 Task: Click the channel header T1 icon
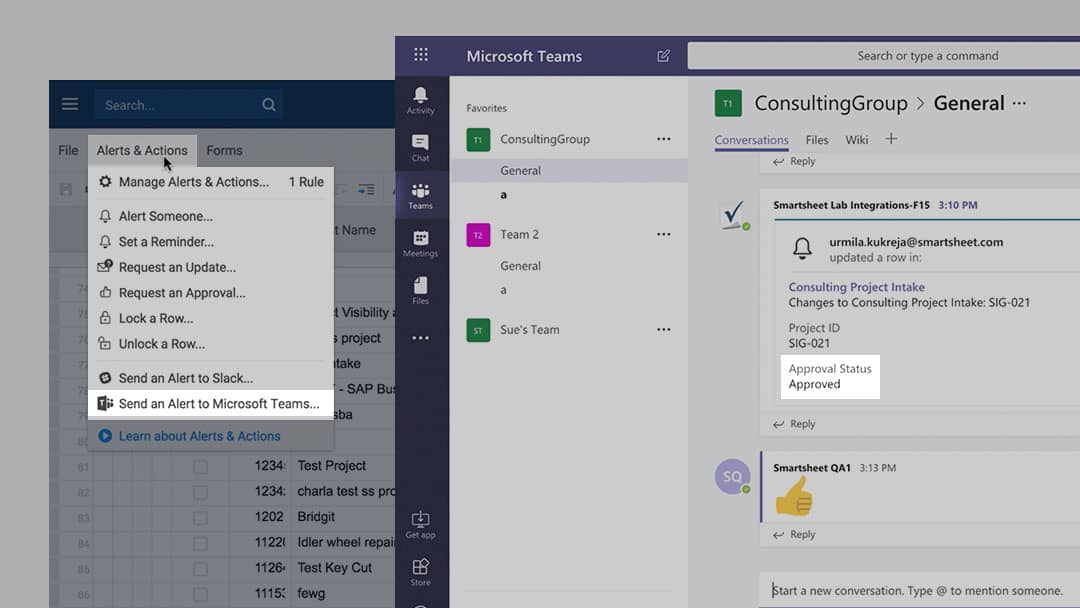tap(728, 103)
